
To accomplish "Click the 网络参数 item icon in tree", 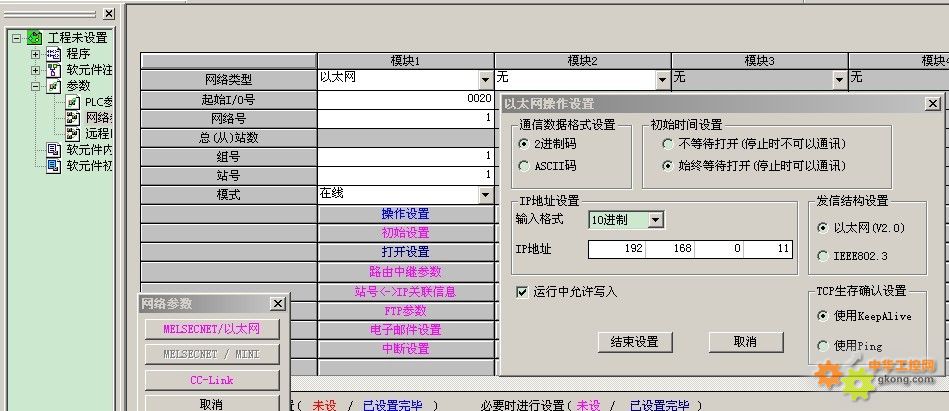I will click(x=73, y=117).
